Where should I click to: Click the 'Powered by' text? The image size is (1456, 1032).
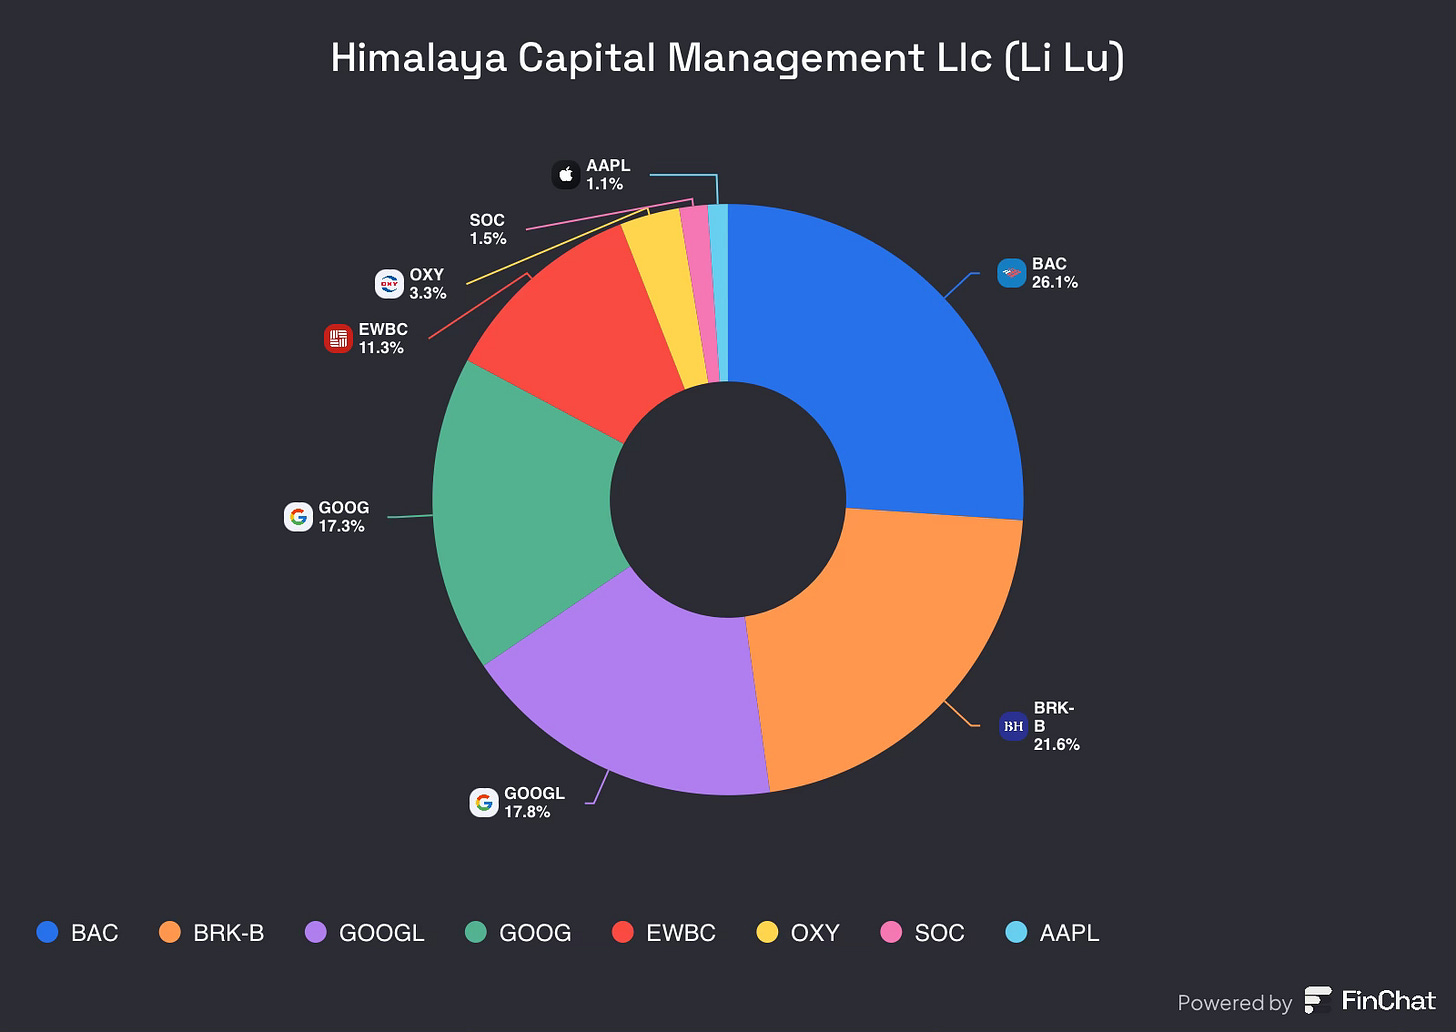coord(1234,1003)
